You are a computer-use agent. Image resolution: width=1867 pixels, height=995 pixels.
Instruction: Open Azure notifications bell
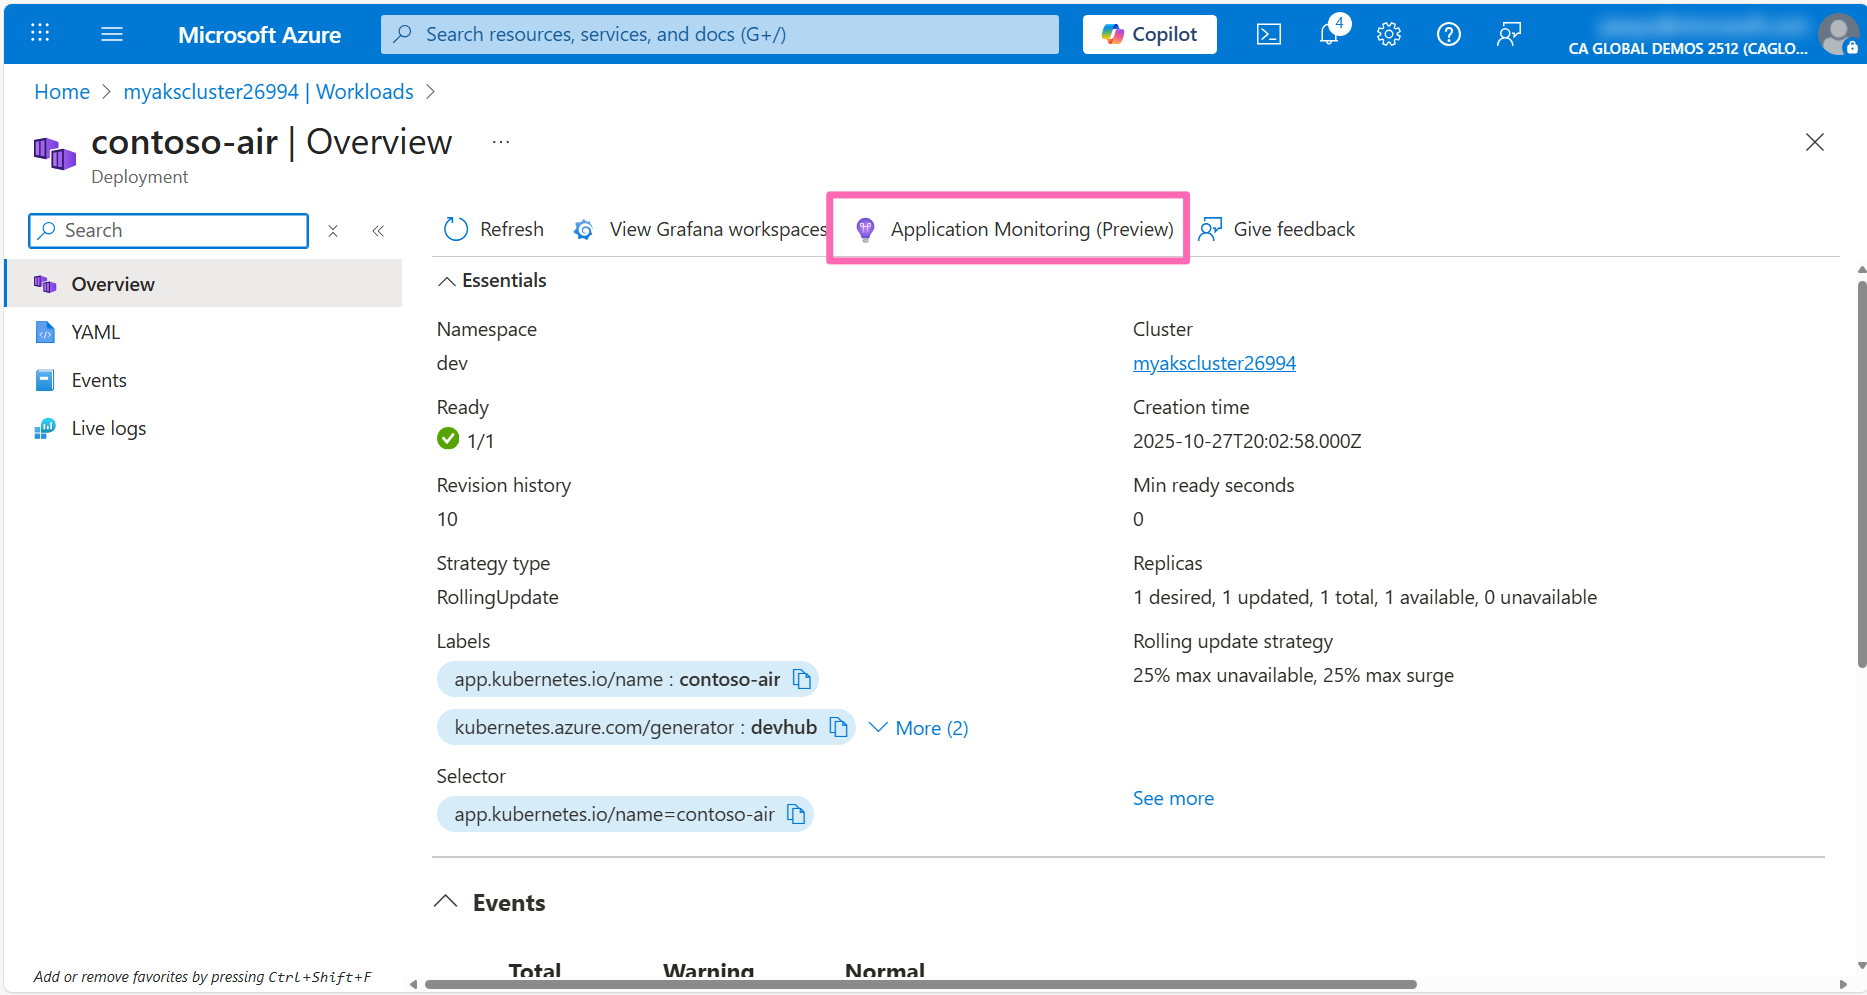point(1328,33)
